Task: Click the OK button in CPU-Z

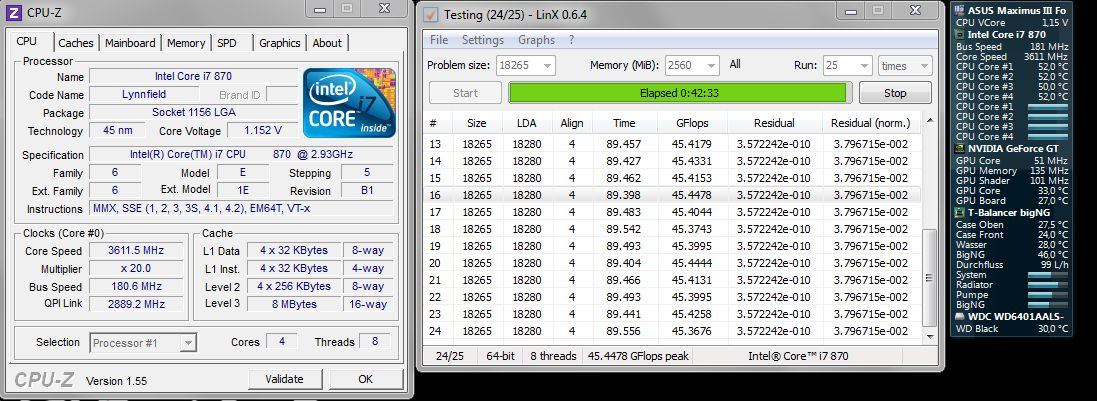Action: point(365,379)
